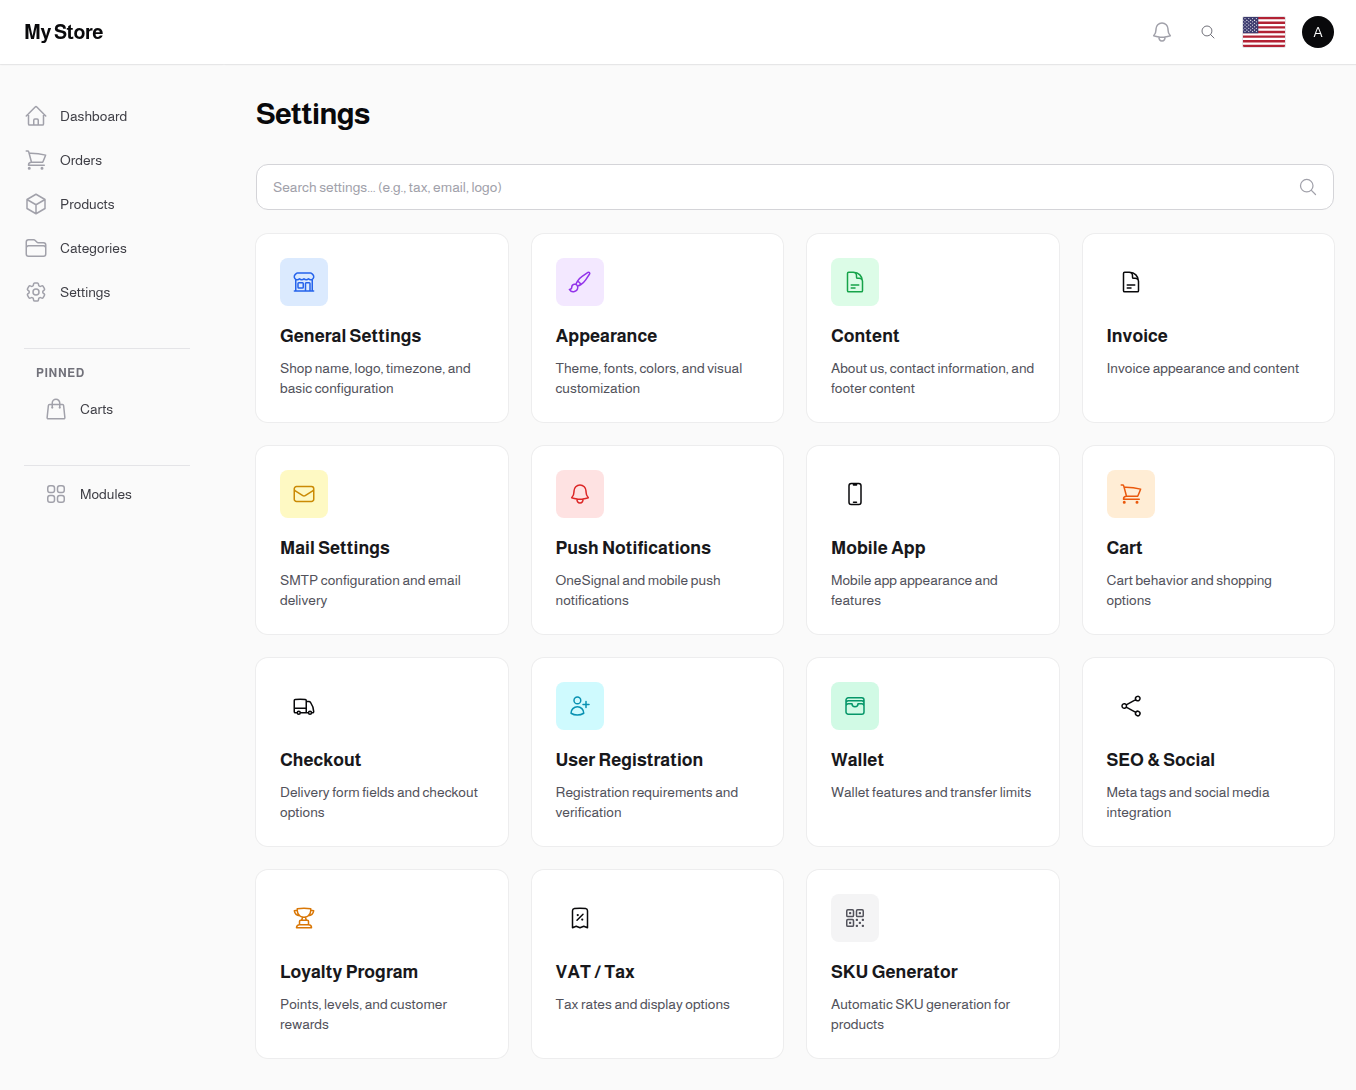Screen dimensions: 1356x1090
Task: Change language via the US flag selector
Action: (1263, 31)
